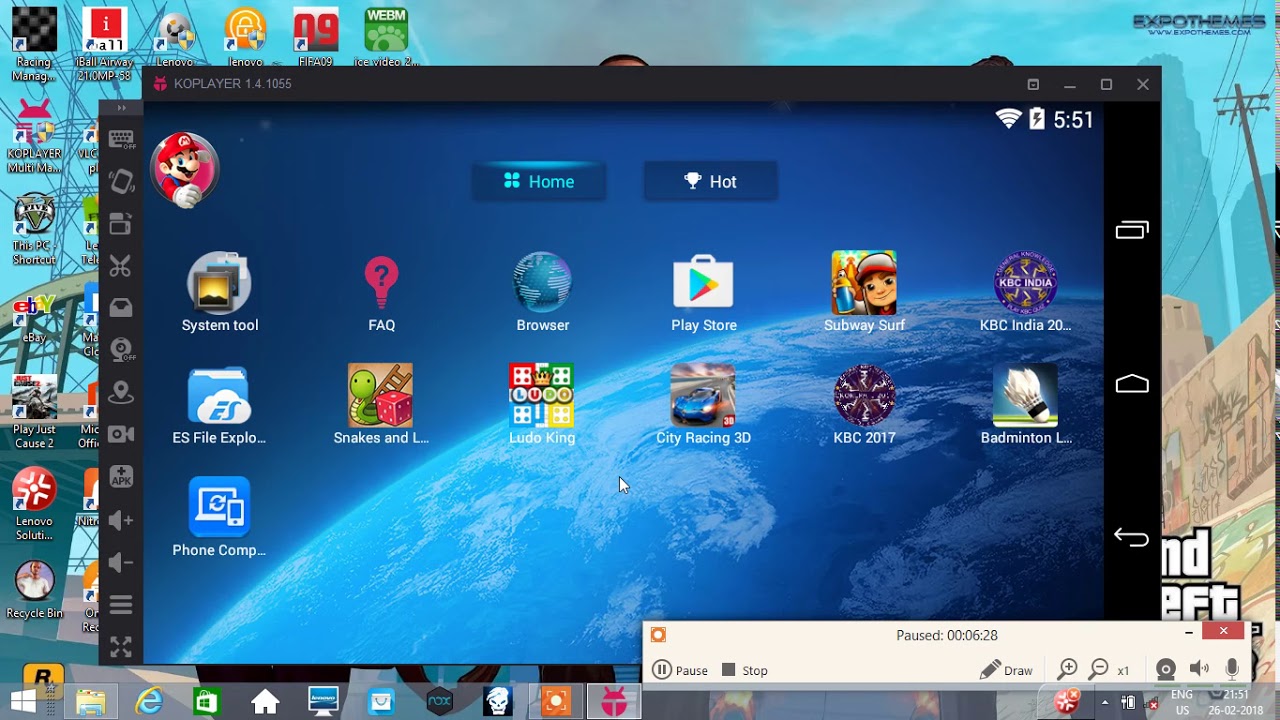Switch to the Hot tab
The image size is (1280, 720).
[710, 181]
